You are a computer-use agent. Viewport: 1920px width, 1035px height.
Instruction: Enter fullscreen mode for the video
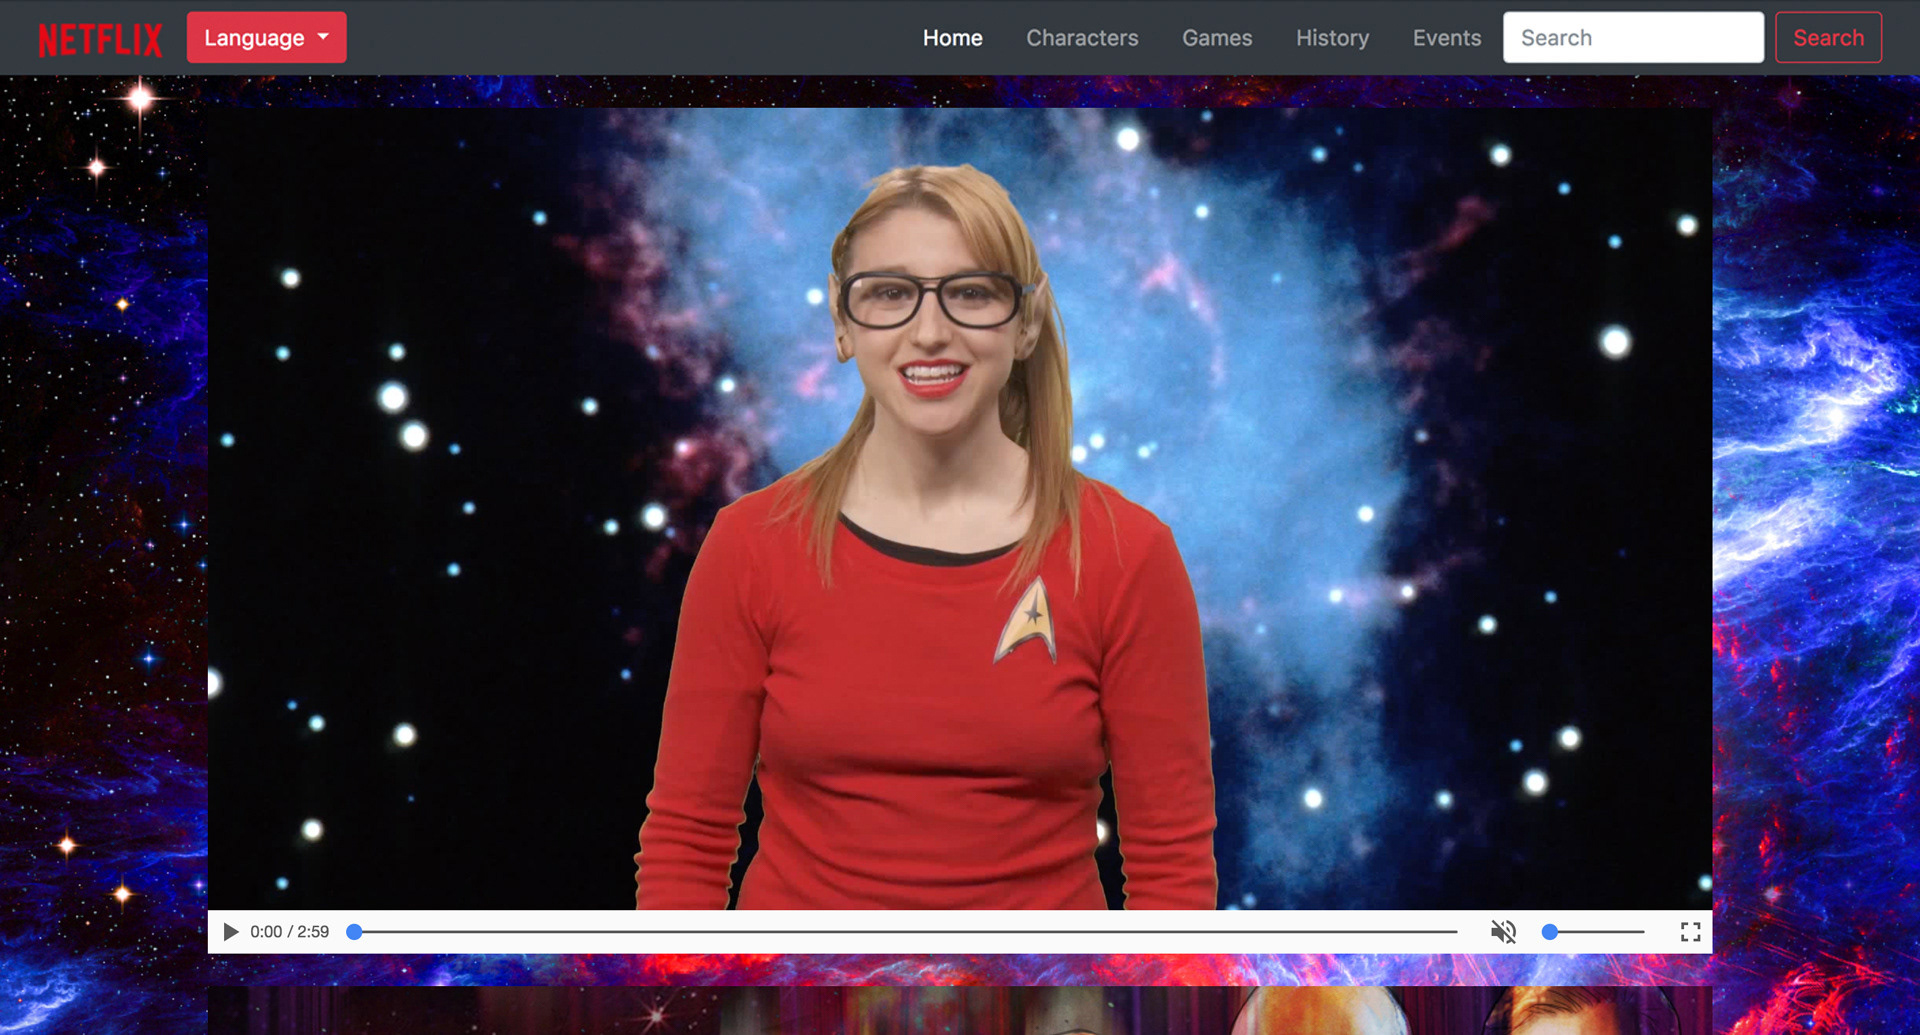tap(1690, 932)
